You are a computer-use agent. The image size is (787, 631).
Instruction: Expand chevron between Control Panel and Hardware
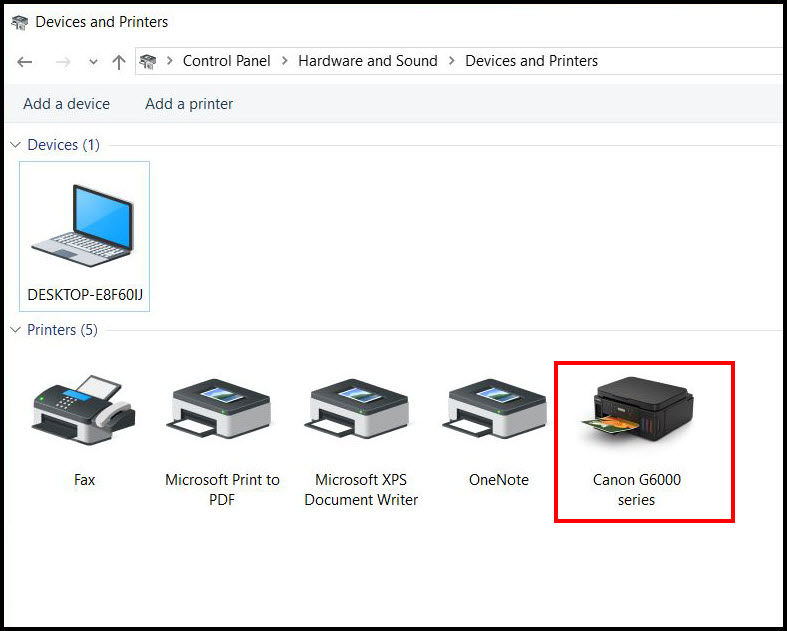[x=285, y=61]
